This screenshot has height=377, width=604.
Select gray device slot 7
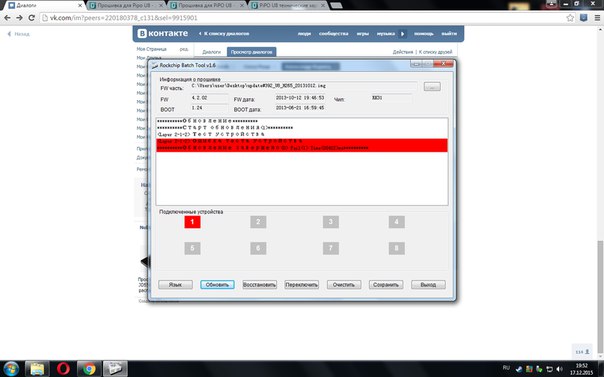331,248
